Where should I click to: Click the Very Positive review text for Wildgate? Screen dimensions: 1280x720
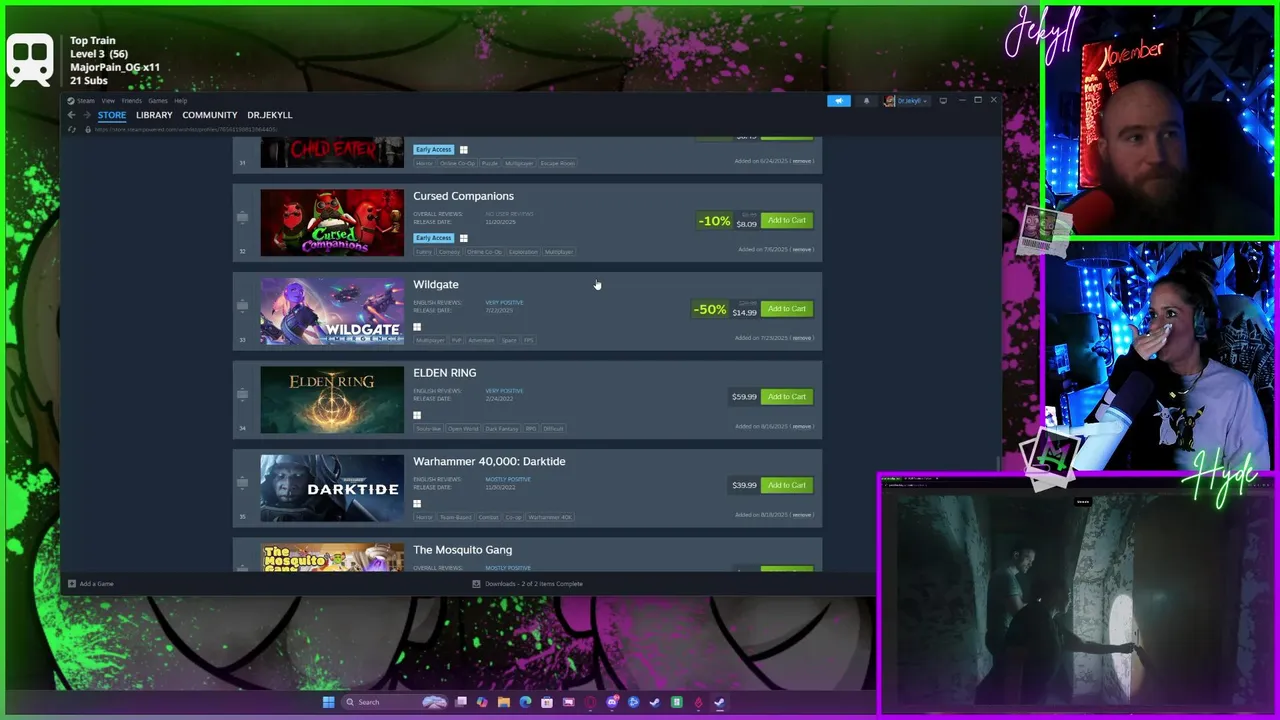coord(504,302)
